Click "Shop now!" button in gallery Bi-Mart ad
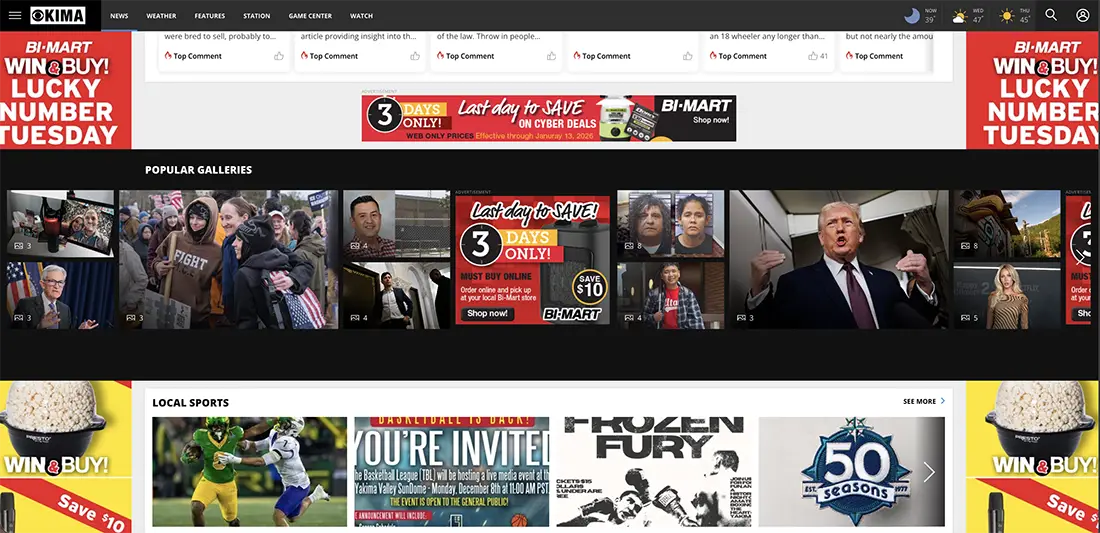Image resolution: width=1100 pixels, height=533 pixels. point(488,313)
